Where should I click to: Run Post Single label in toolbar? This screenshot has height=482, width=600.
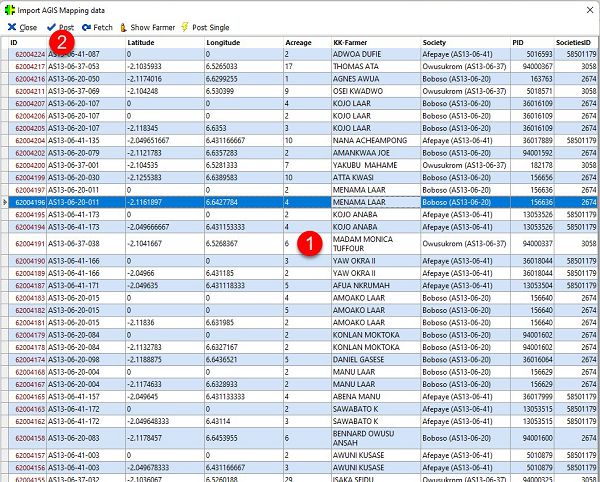click(210, 27)
